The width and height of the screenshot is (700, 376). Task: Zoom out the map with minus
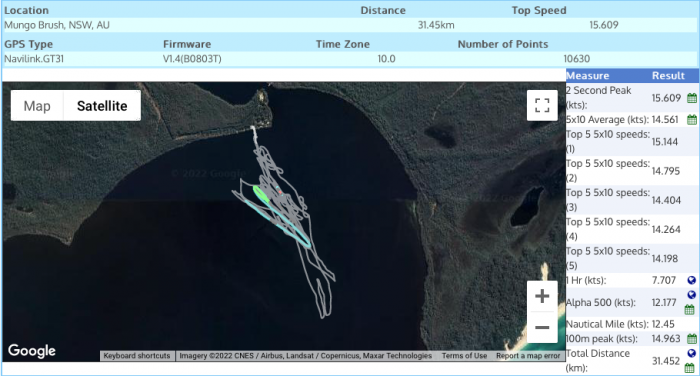point(542,327)
